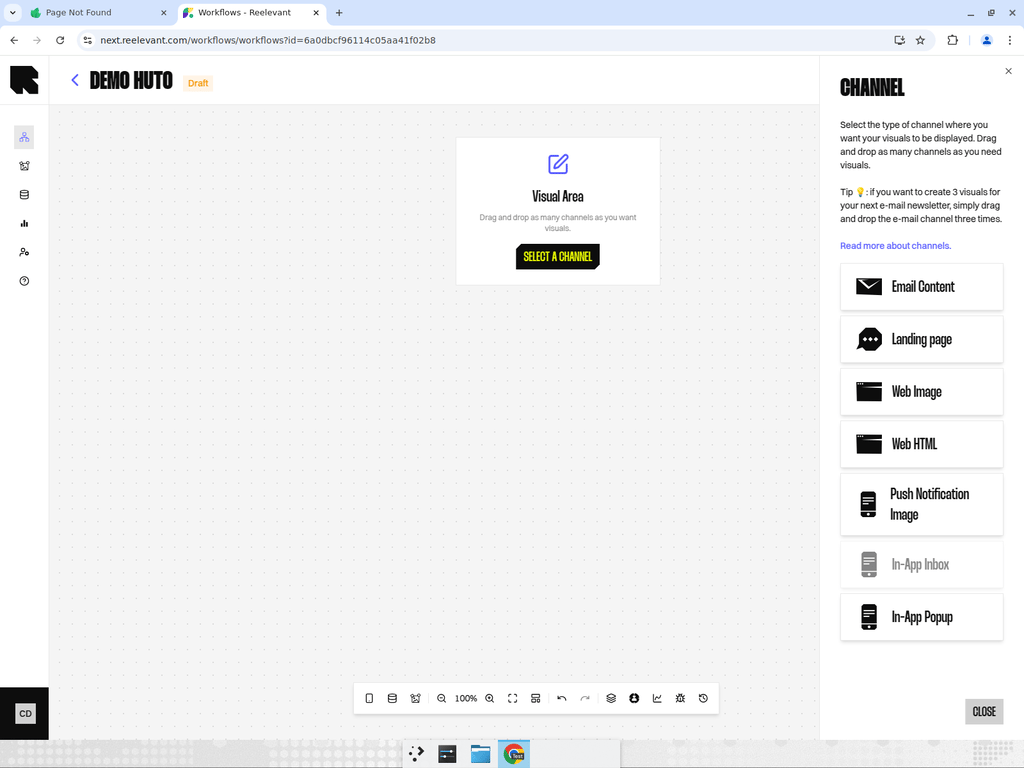
Task: Click the 100% zoom level value
Action: pos(466,698)
